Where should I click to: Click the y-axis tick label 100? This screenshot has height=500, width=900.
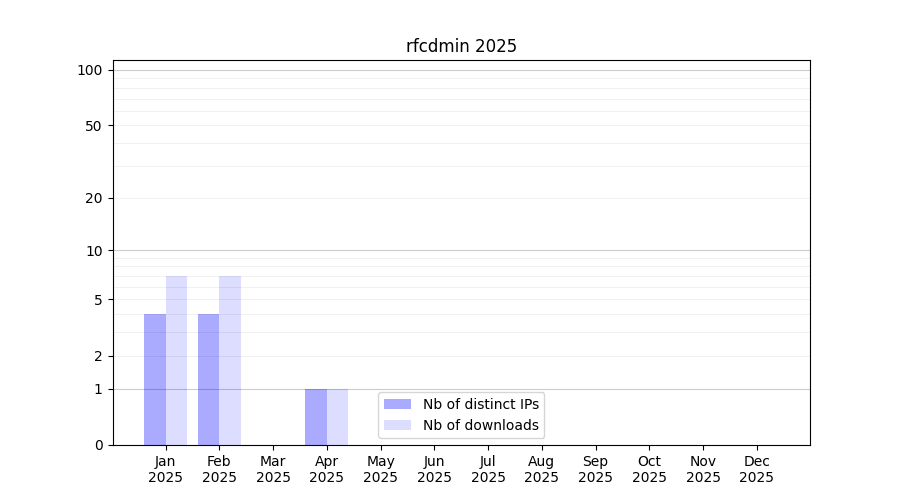point(90,70)
